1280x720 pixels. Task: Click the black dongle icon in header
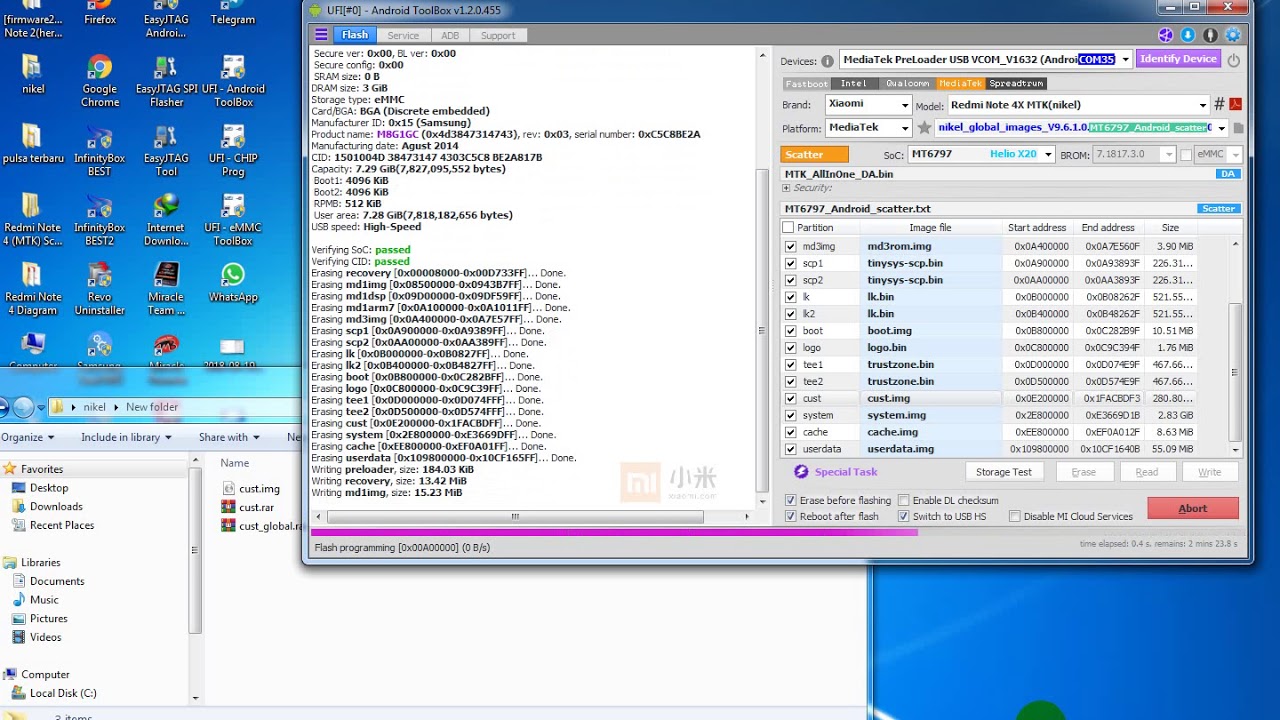click(1210, 35)
